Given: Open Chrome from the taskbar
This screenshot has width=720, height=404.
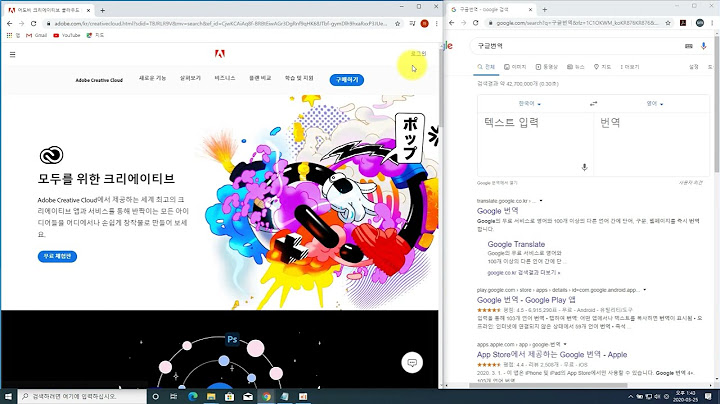Looking at the screenshot, I should click(266, 396).
